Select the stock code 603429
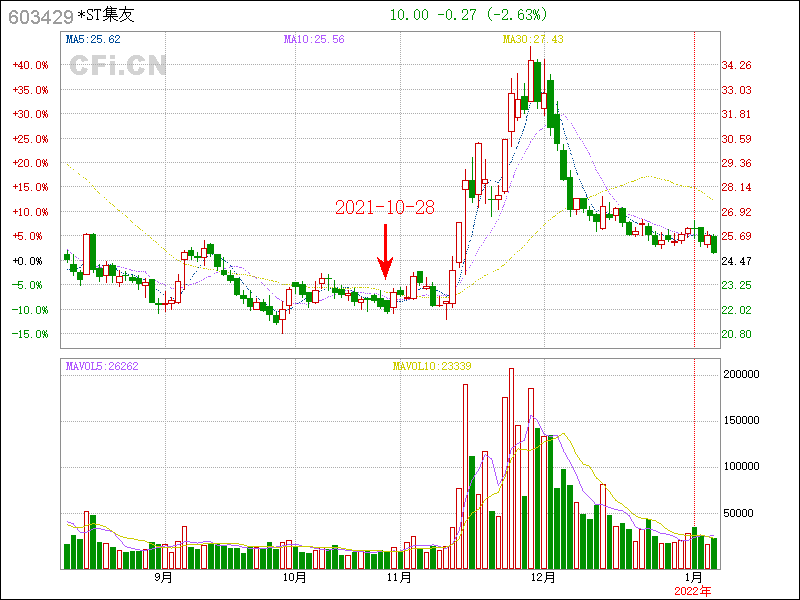Screen dimensions: 800x600 (x=37, y=15)
